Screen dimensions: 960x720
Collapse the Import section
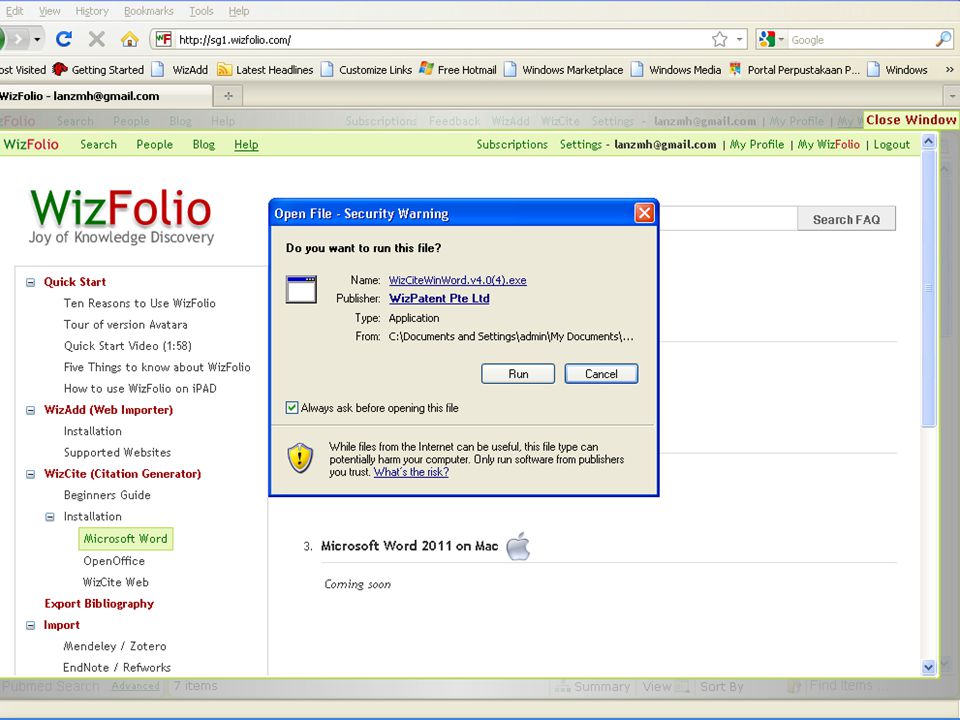30,625
